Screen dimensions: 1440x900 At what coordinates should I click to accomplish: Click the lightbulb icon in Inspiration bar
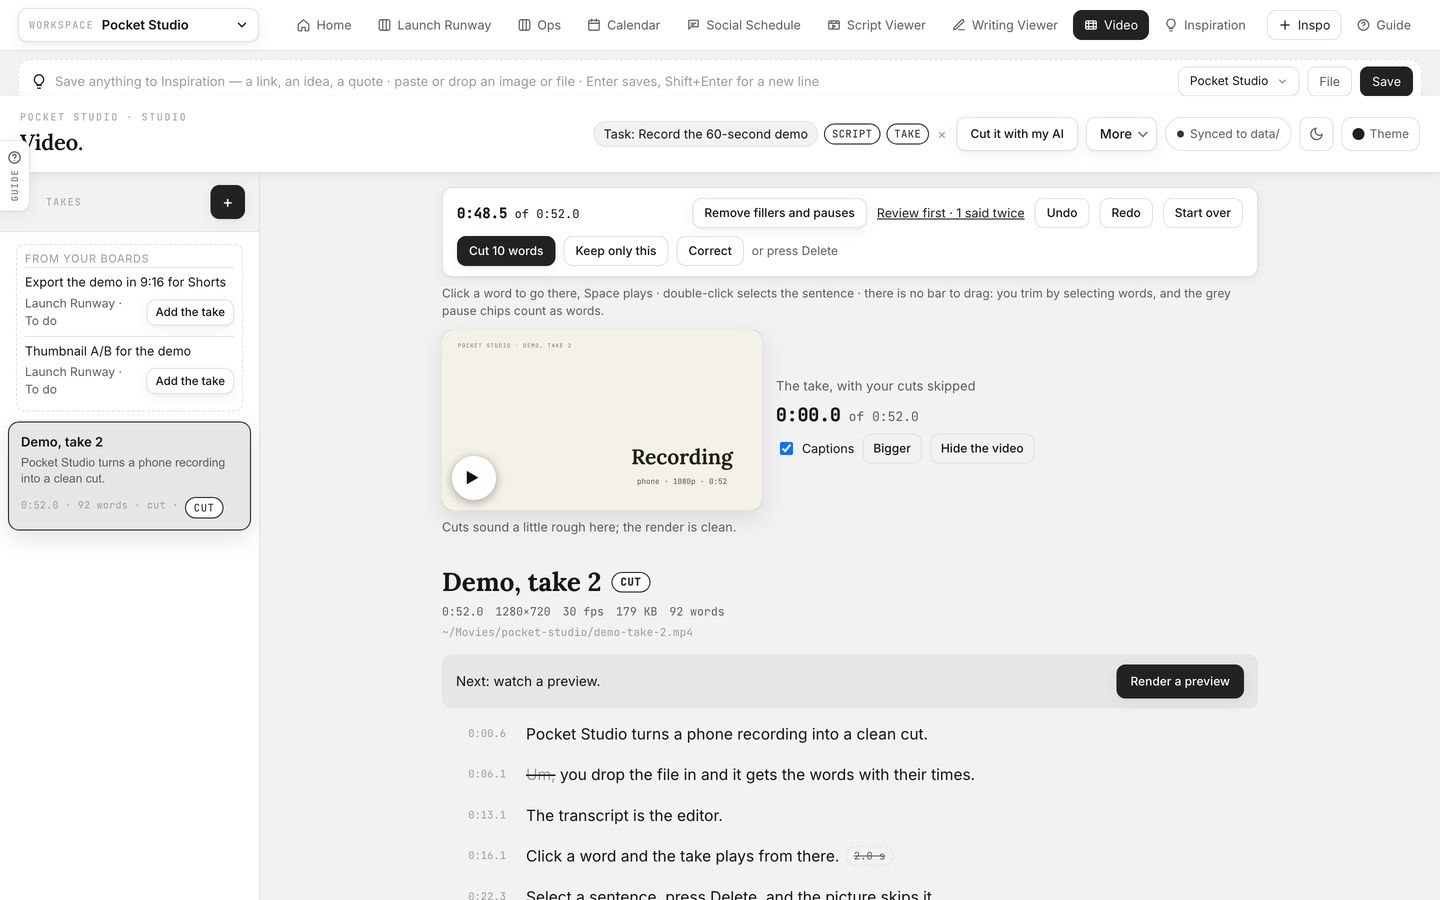[x=39, y=81]
